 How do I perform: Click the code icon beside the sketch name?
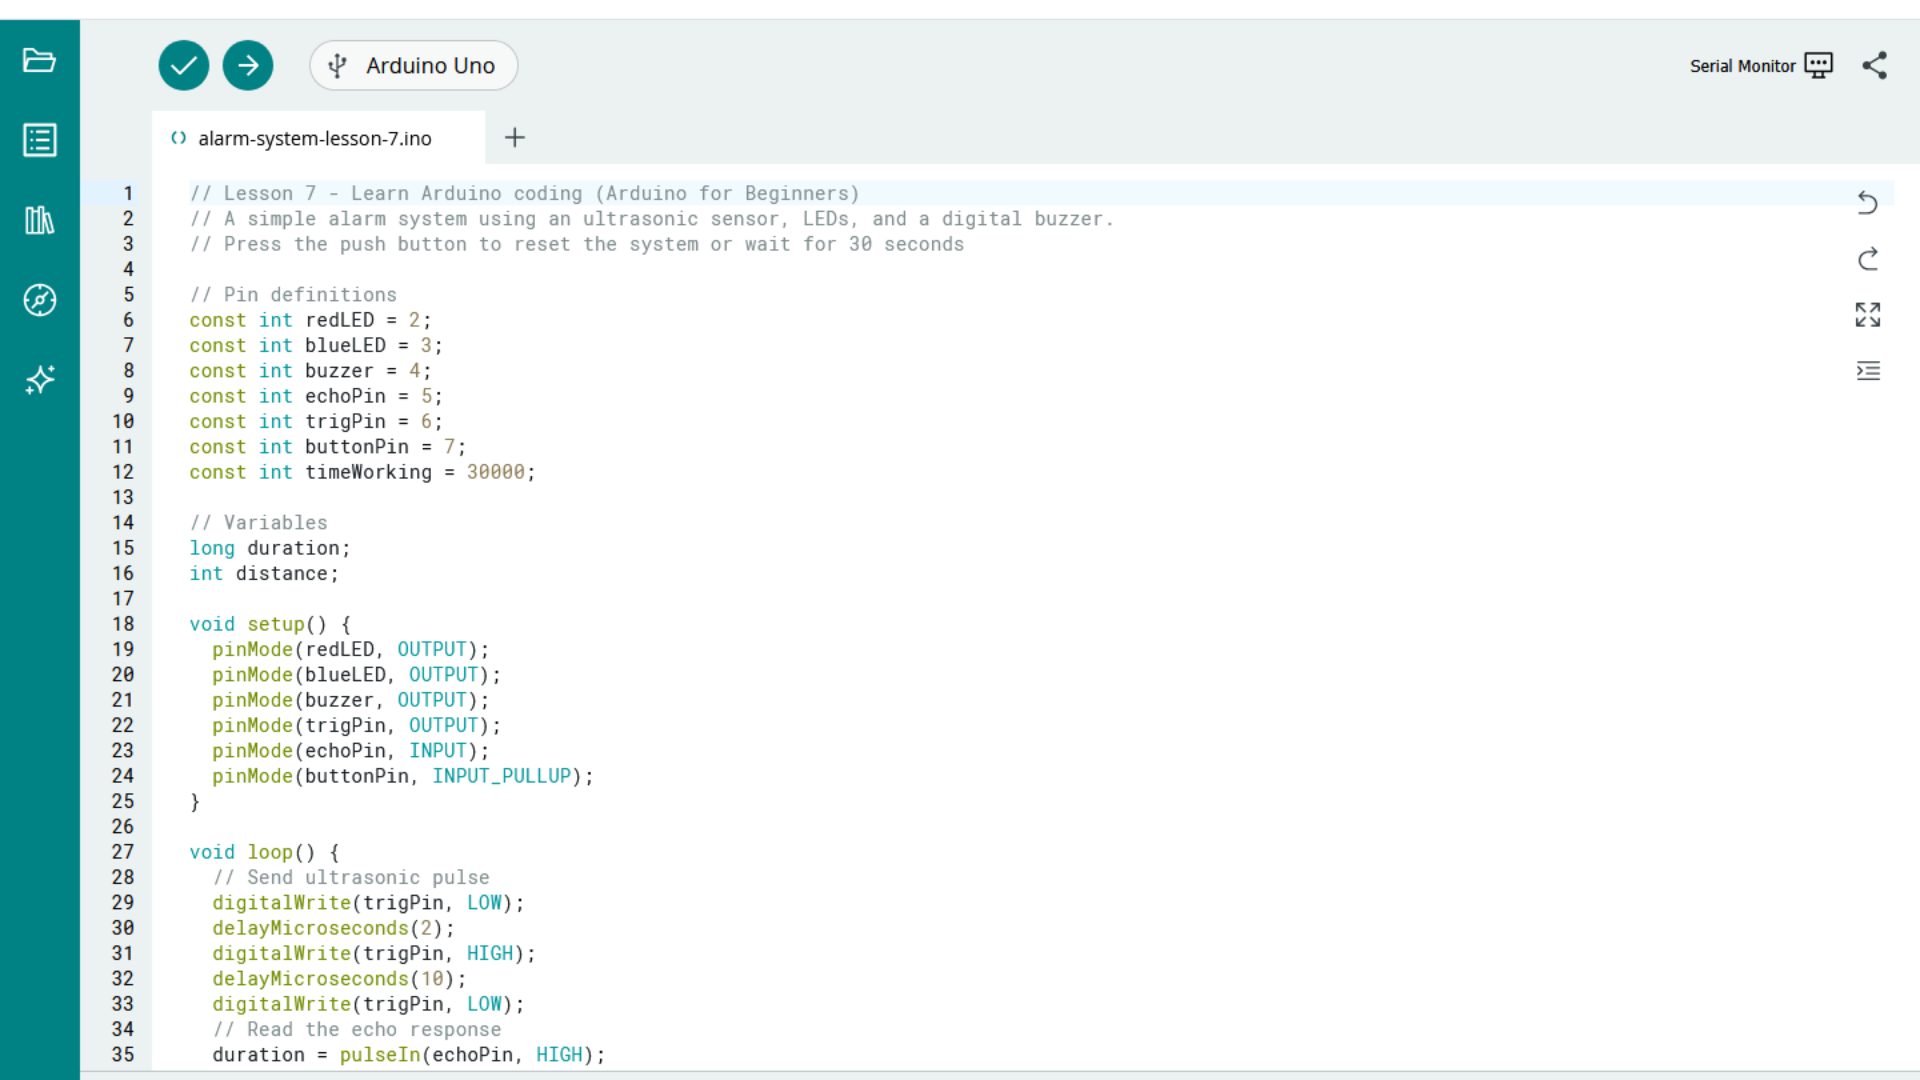[178, 138]
